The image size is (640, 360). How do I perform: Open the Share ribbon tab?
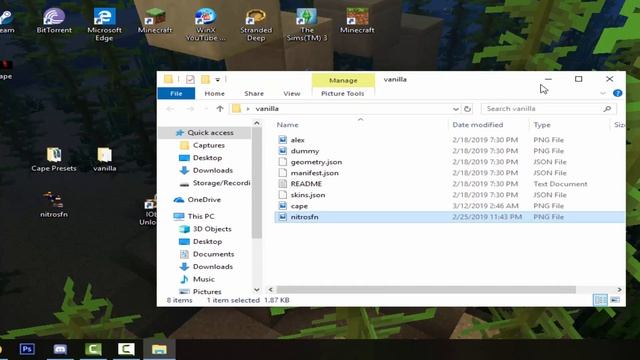point(254,93)
